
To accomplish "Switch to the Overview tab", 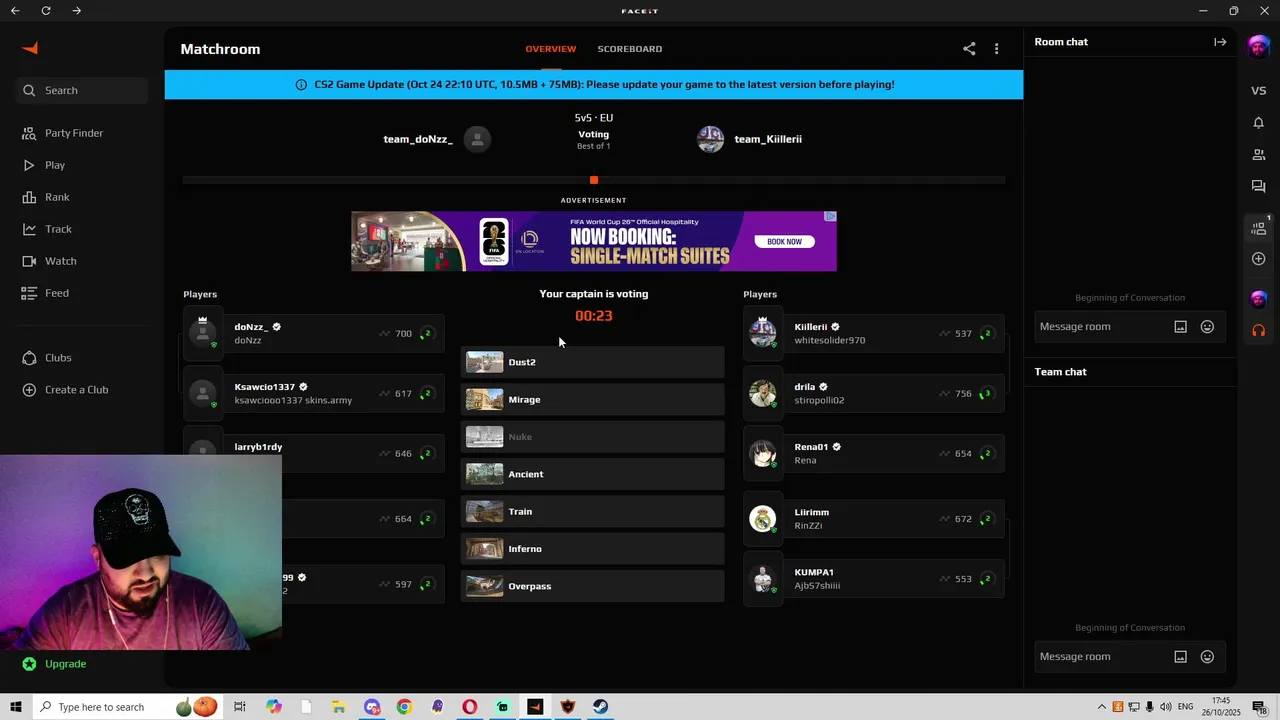I will (x=551, y=49).
